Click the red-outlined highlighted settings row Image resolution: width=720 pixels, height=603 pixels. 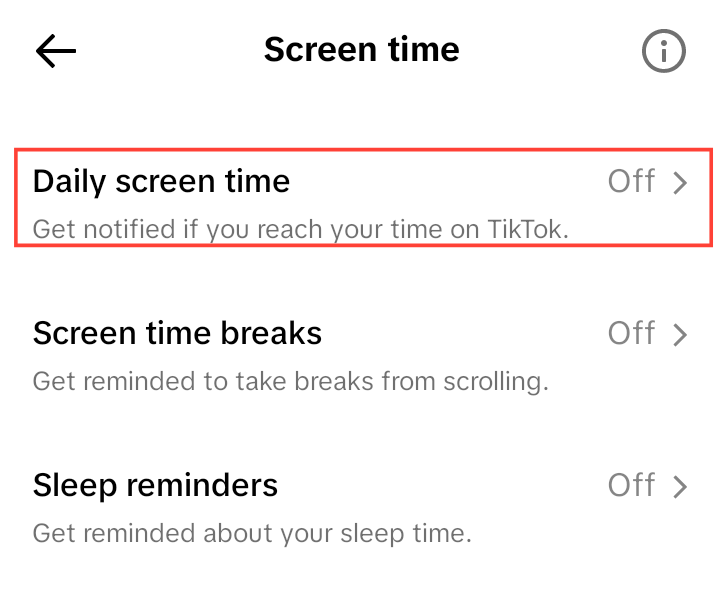362,198
